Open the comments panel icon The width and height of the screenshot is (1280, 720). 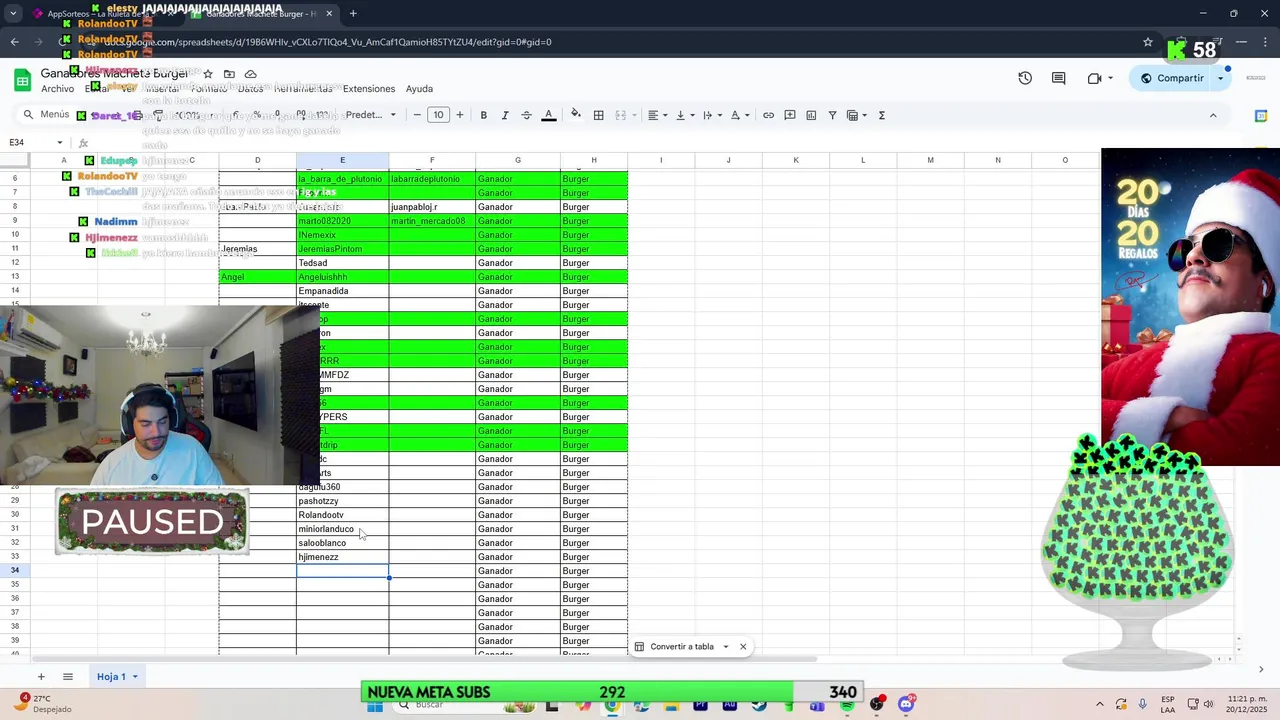(x=1059, y=78)
